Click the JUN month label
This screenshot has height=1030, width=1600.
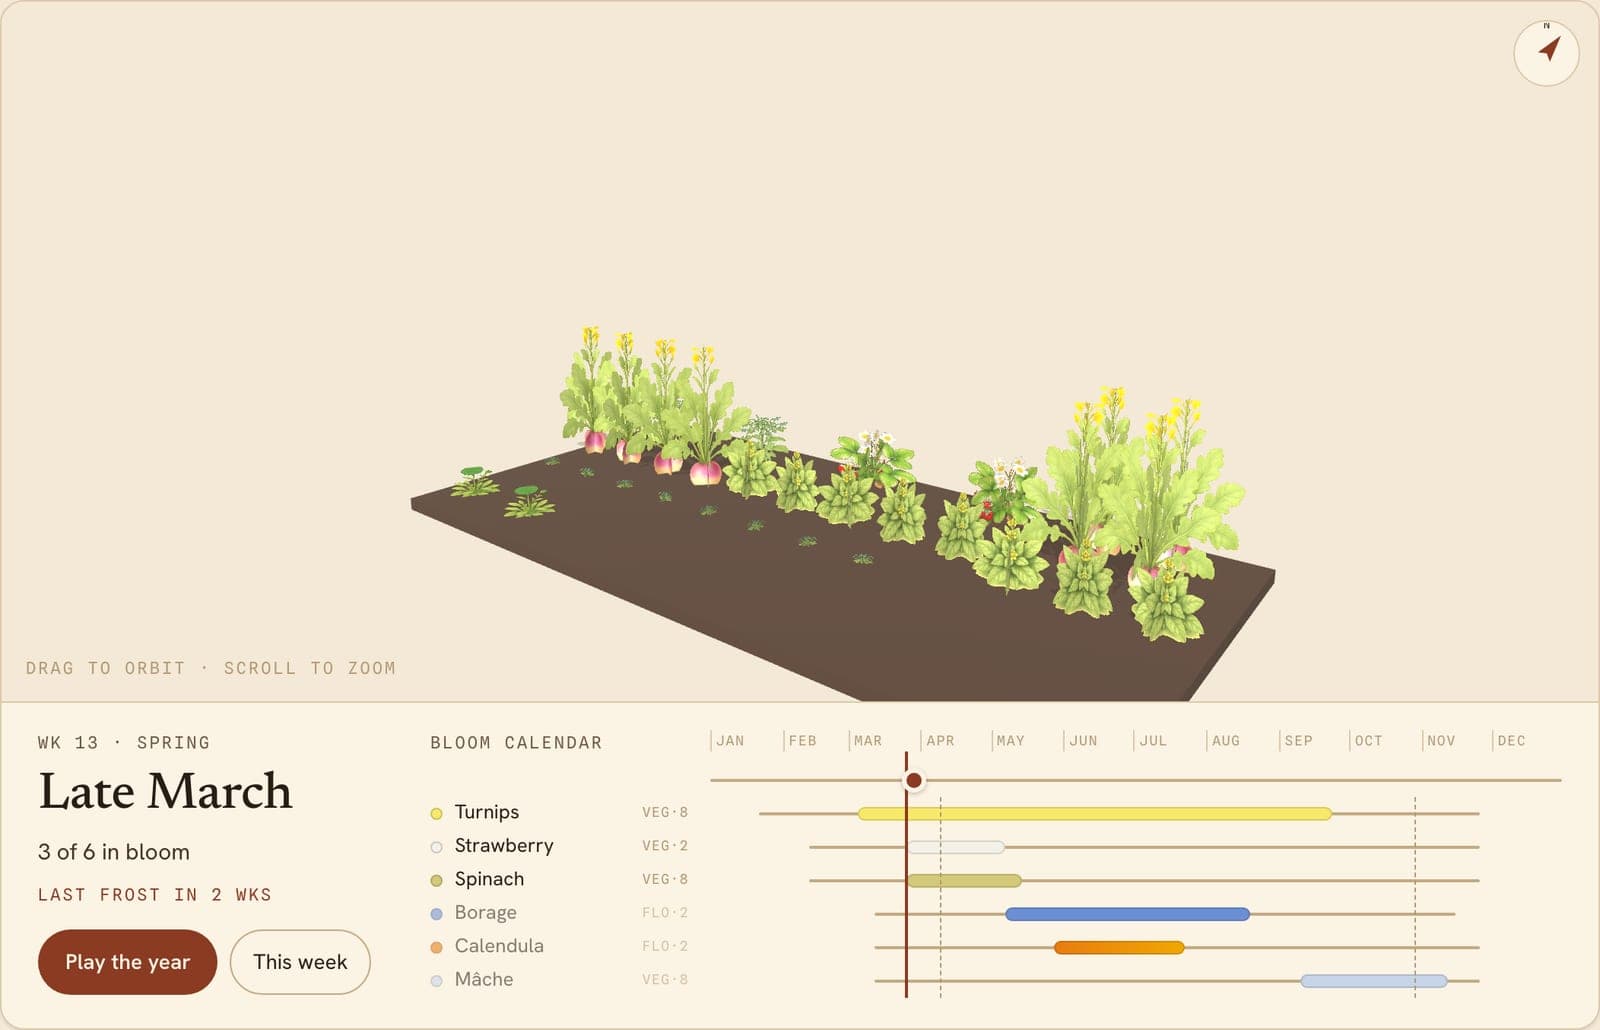click(1083, 741)
